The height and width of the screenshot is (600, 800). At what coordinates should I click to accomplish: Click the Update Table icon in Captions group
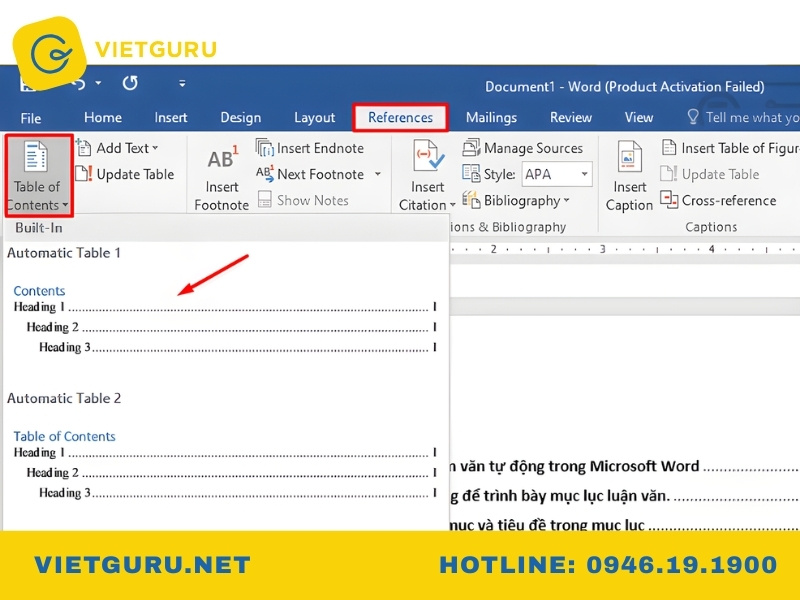point(669,173)
